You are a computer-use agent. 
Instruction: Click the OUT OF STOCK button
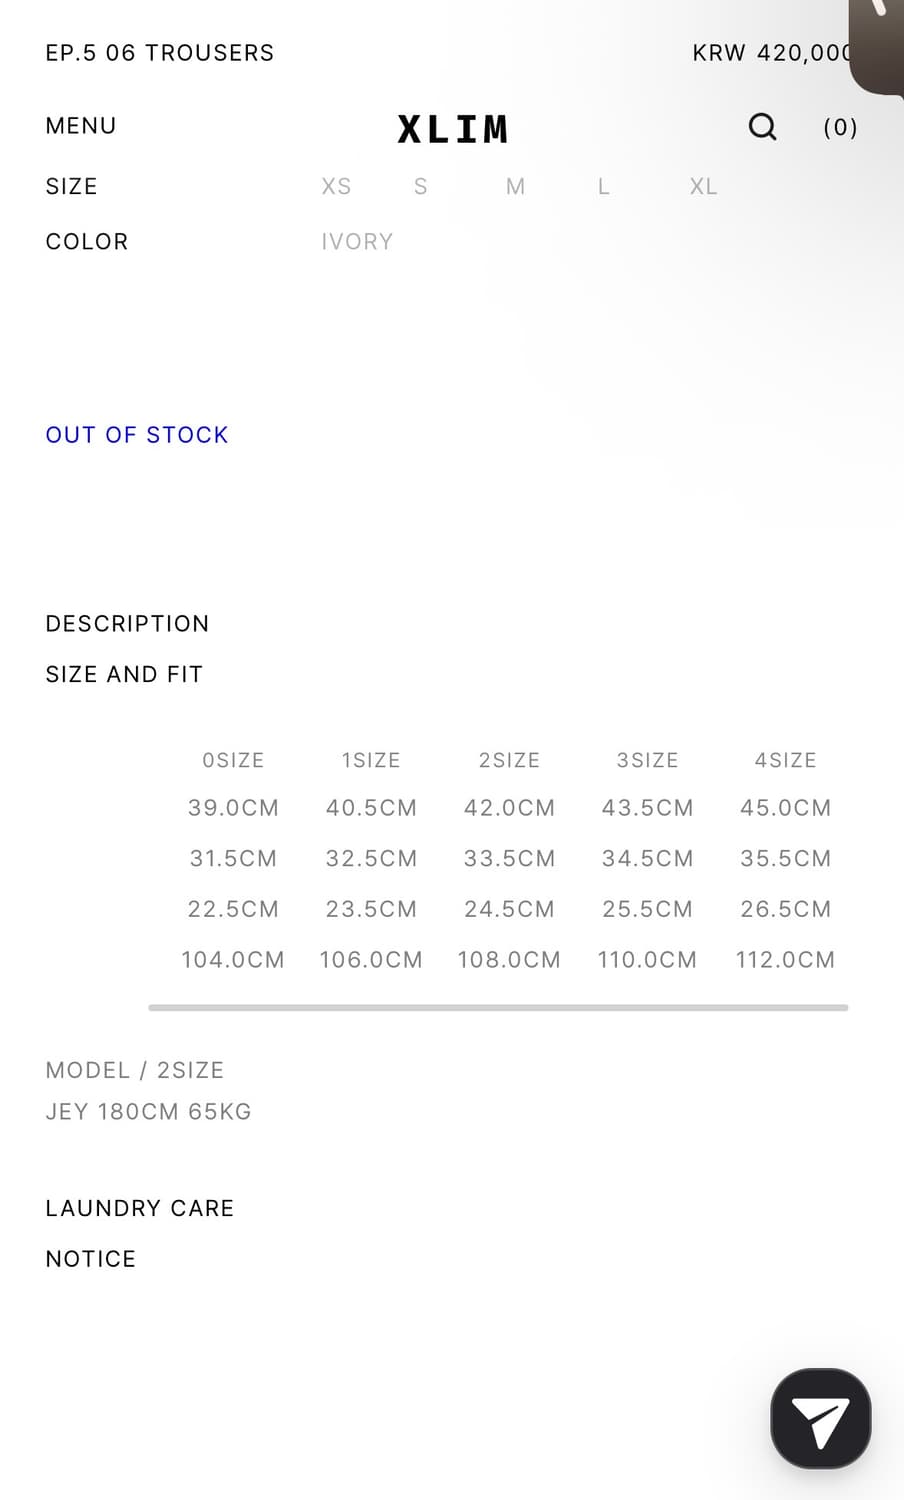point(137,435)
